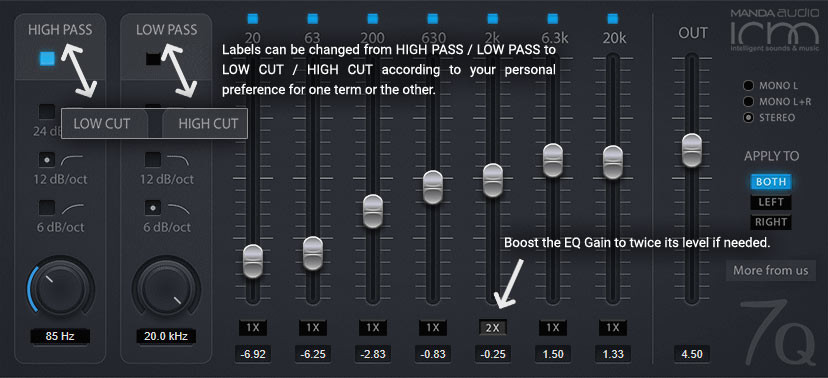This screenshot has width=828, height=378.
Task: Toggle the 6.3k band enable LED
Action: [552, 19]
